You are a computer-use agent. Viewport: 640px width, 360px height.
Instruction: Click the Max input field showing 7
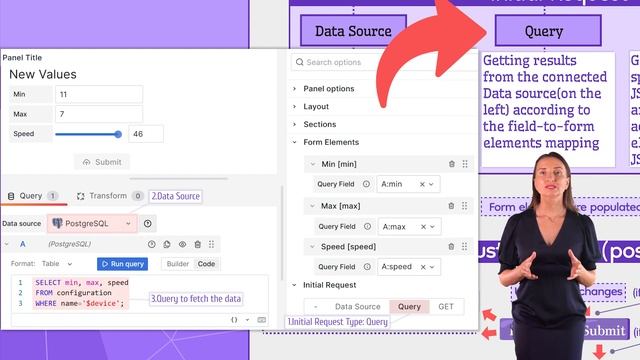coord(99,114)
